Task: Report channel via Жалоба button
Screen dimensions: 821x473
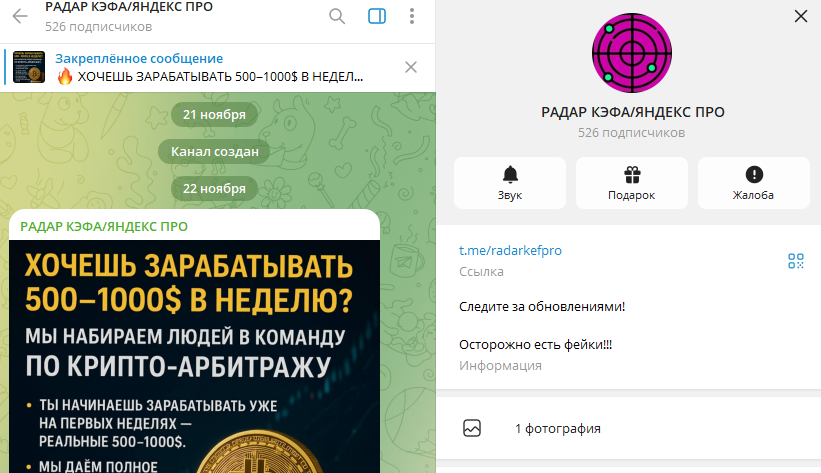Action: pyautogui.click(x=753, y=183)
